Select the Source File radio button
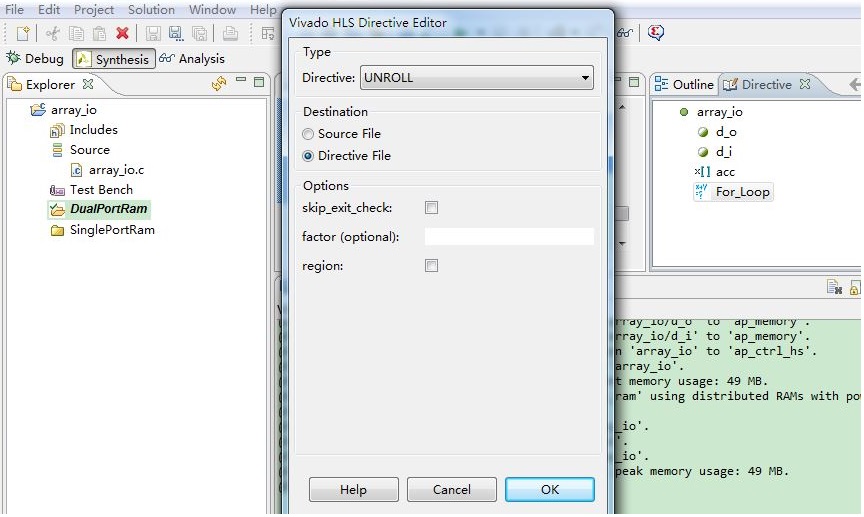The image size is (864, 517). point(308,134)
